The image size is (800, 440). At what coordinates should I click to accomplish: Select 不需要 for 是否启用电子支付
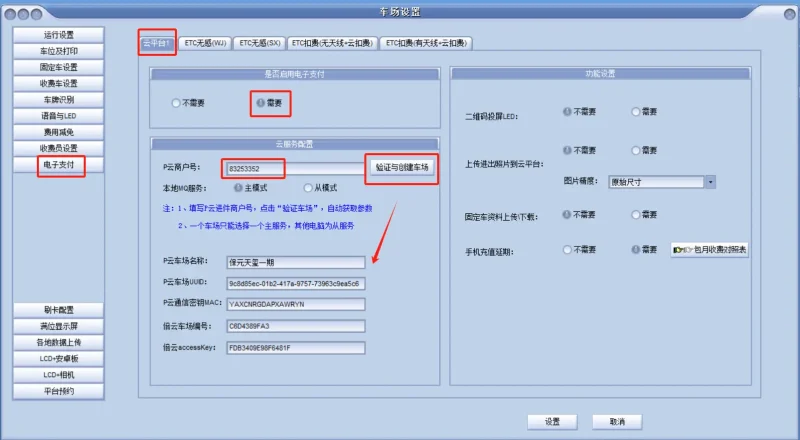pyautogui.click(x=177, y=102)
